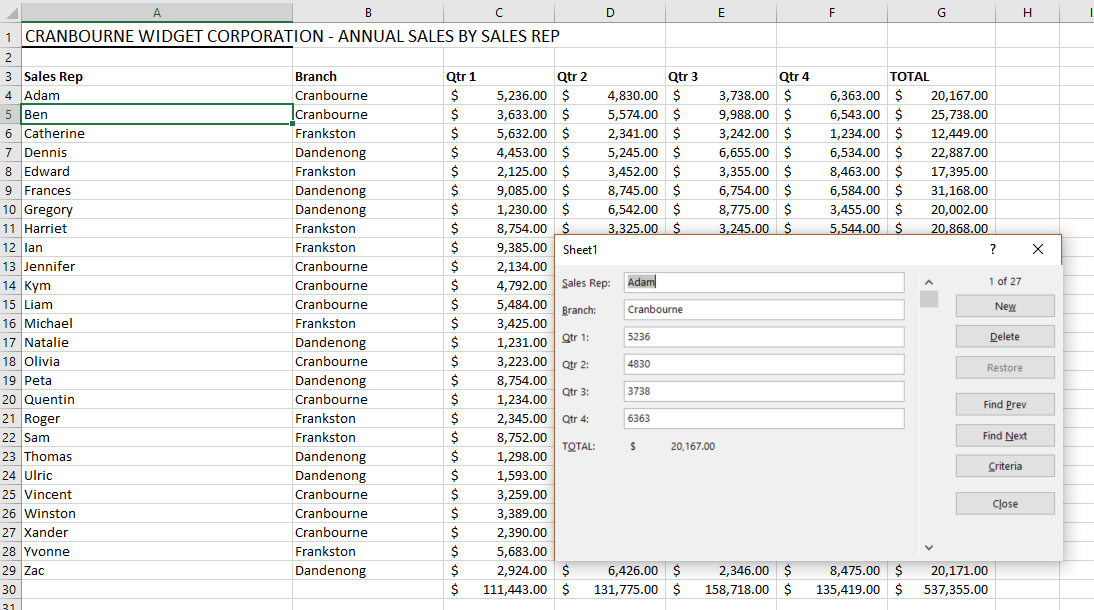The height and width of the screenshot is (610, 1094).
Task: Delete the current record for Adam
Action: [1004, 336]
